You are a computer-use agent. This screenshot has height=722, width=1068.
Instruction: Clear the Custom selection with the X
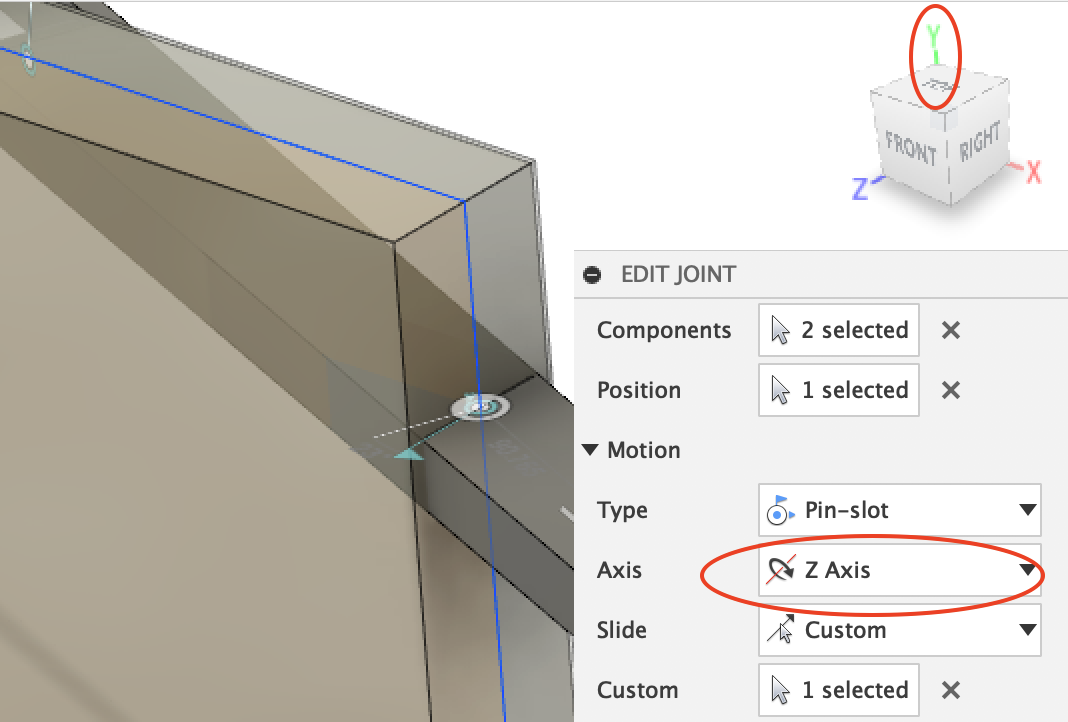[x=949, y=690]
